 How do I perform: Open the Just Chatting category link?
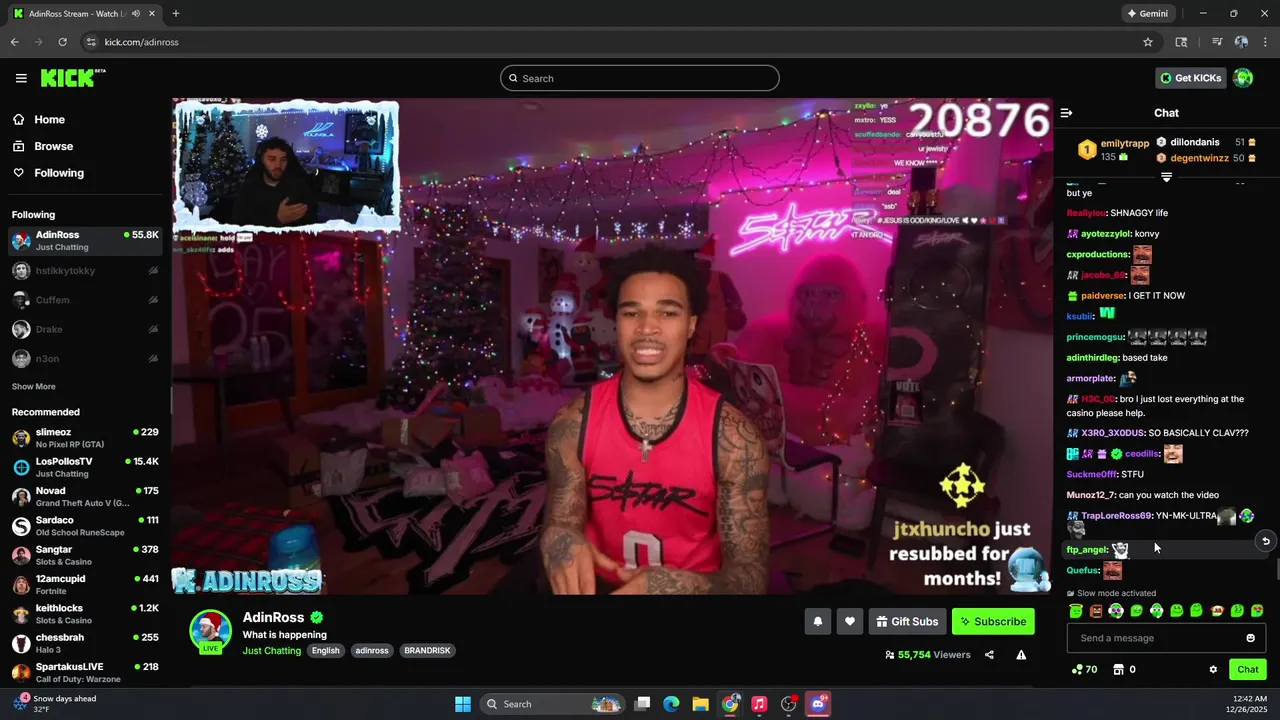(x=271, y=650)
